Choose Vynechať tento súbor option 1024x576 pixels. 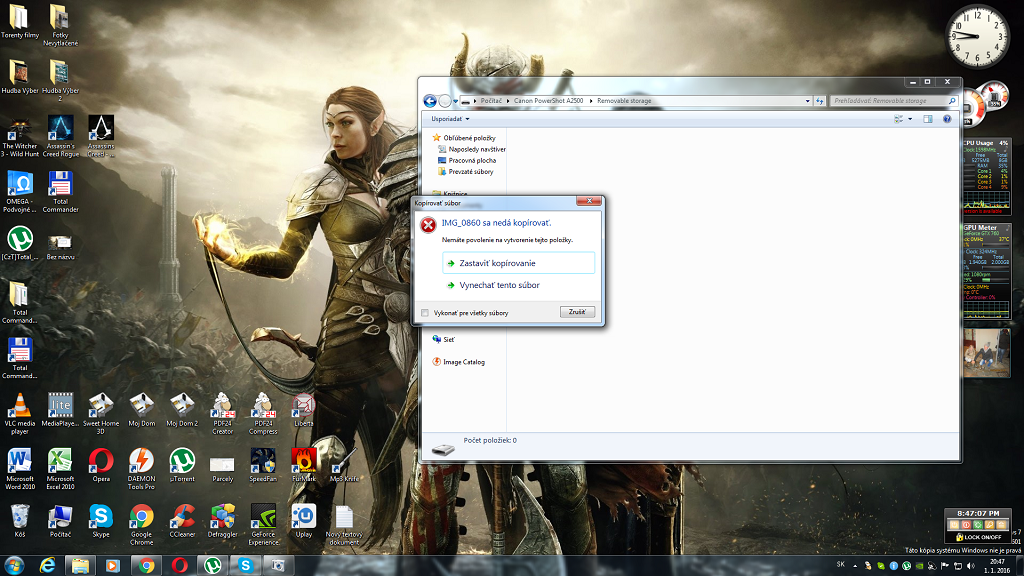click(x=519, y=285)
